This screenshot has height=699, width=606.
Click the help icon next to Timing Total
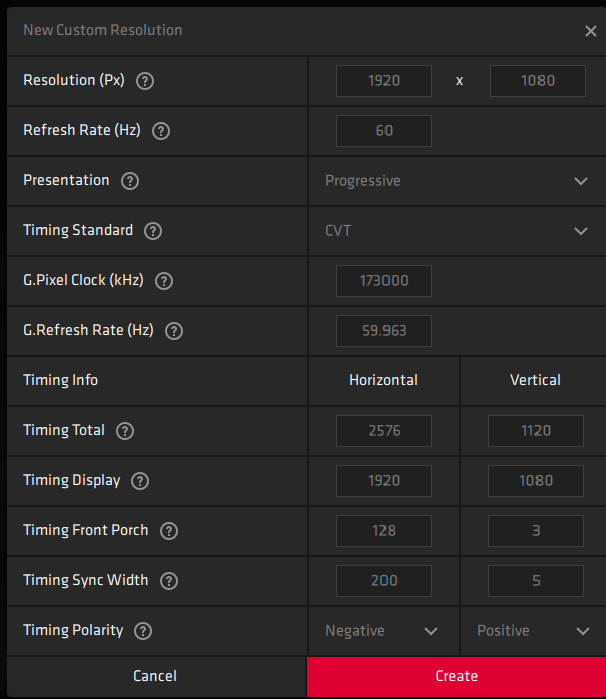tap(125, 431)
